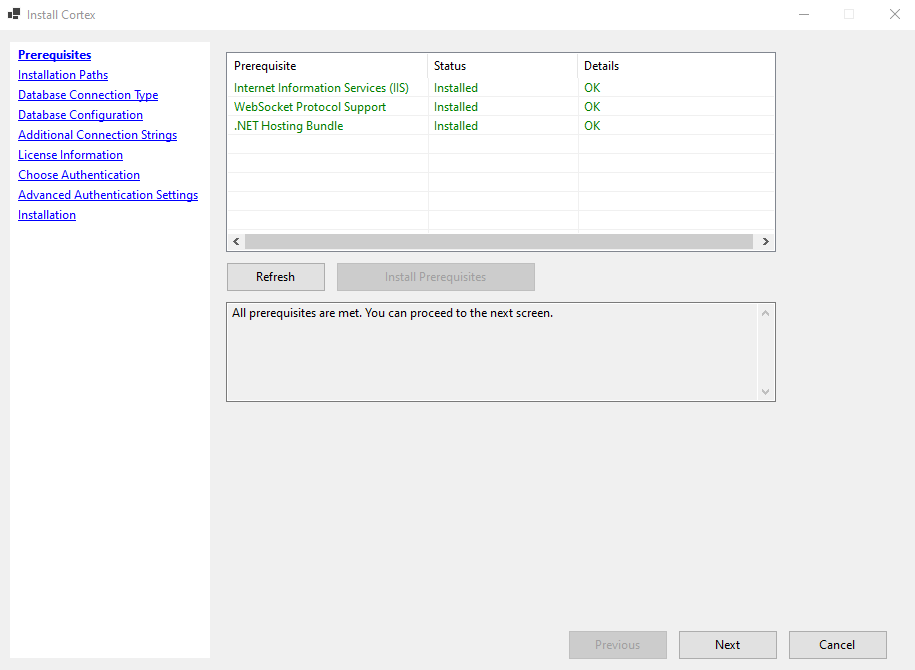This screenshot has height=670, width=915.
Task: Select the Internet Information Services (IIS) row
Action: click(320, 87)
